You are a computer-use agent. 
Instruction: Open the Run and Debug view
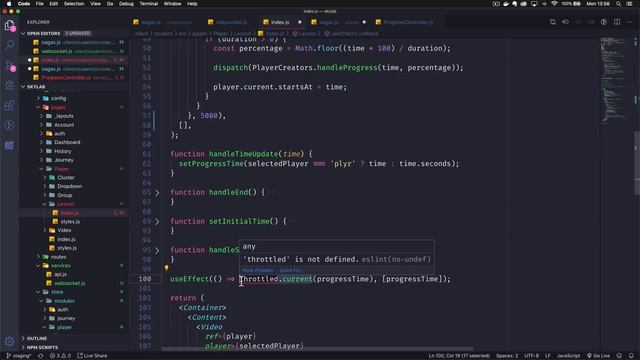pyautogui.click(x=9, y=85)
